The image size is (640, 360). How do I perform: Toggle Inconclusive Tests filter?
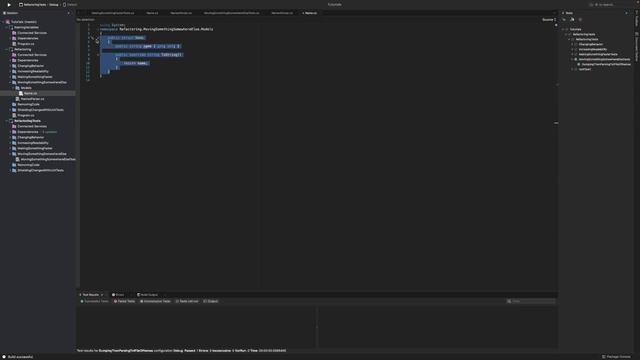[155, 301]
